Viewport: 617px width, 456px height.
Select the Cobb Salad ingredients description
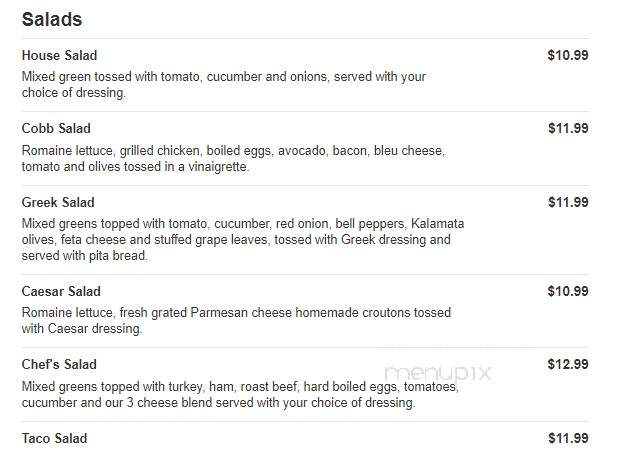(233, 159)
